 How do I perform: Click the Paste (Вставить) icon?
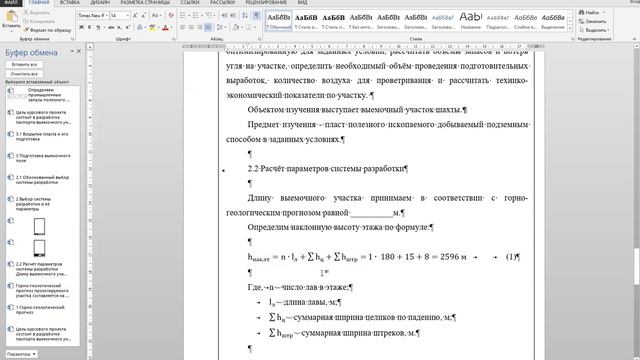click(x=11, y=17)
